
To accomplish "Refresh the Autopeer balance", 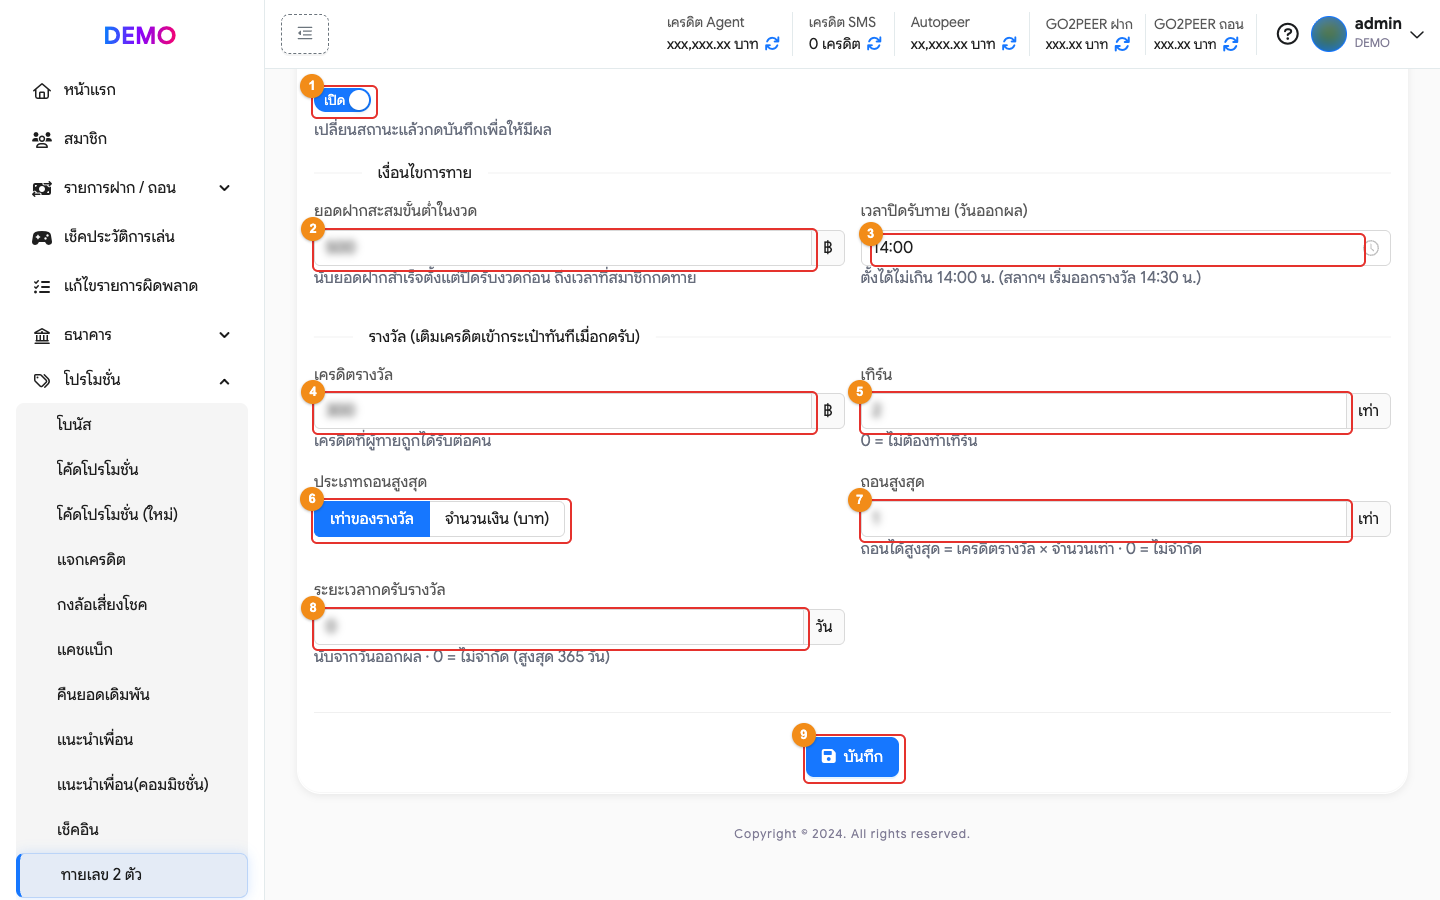I will 1009,44.
